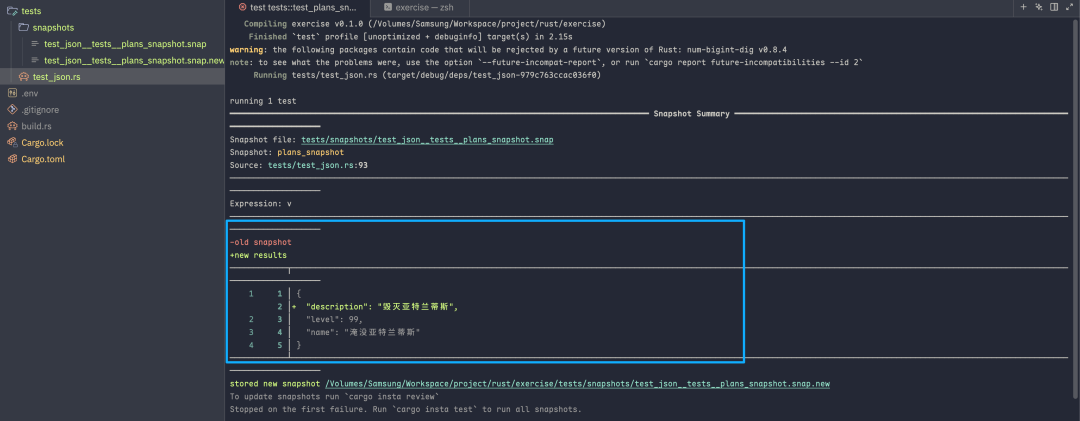1080x421 pixels.
Task: Click the 'Running tests/test_json.rs' line
Action: pos(427,76)
